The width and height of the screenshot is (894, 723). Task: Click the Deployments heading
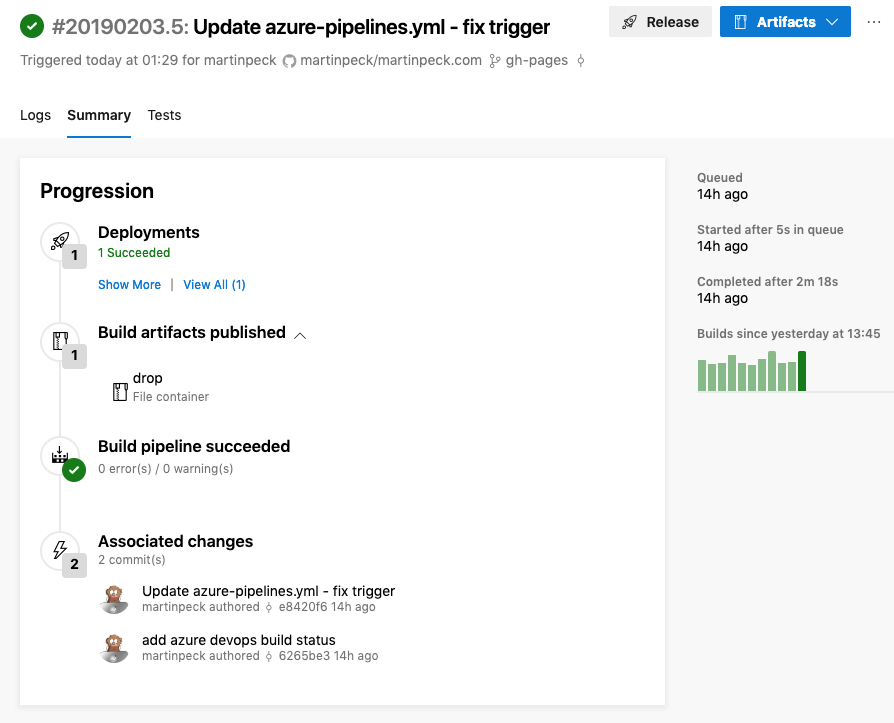coord(149,233)
